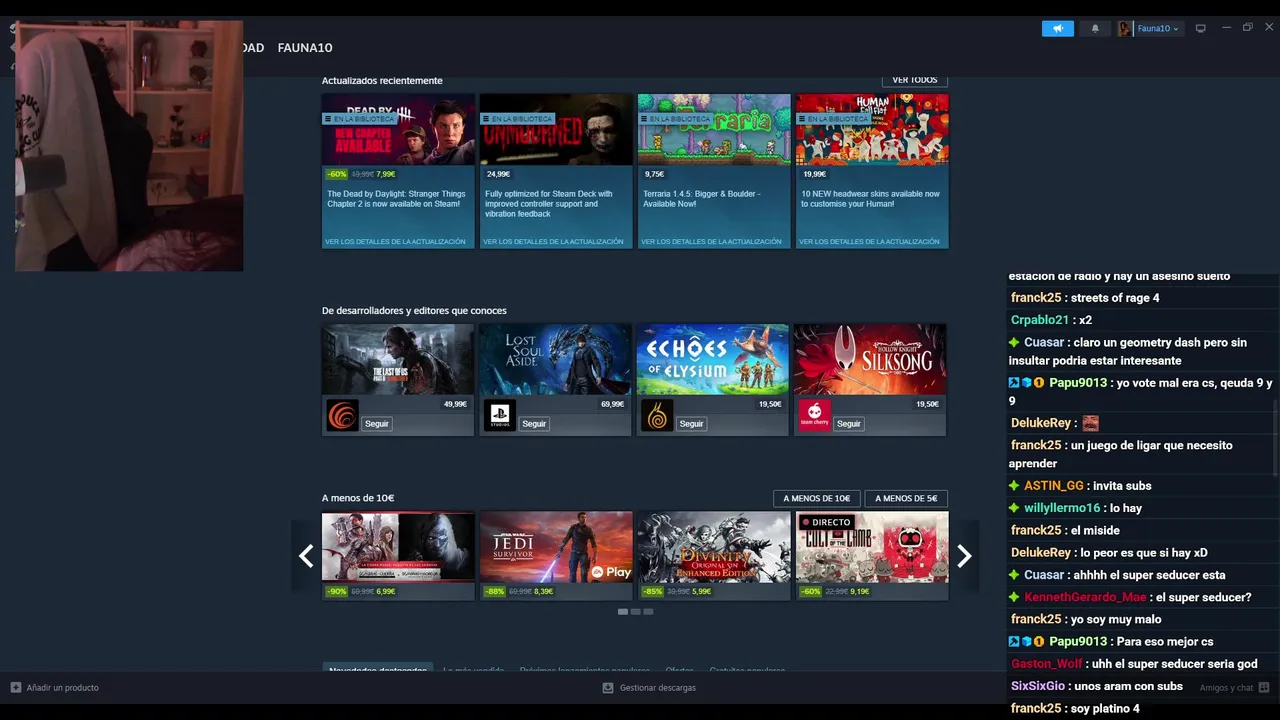Screen dimensions: 1280x720
Task: Open the Shadow of Mordor bundle -90% card
Action: pyautogui.click(x=398, y=555)
